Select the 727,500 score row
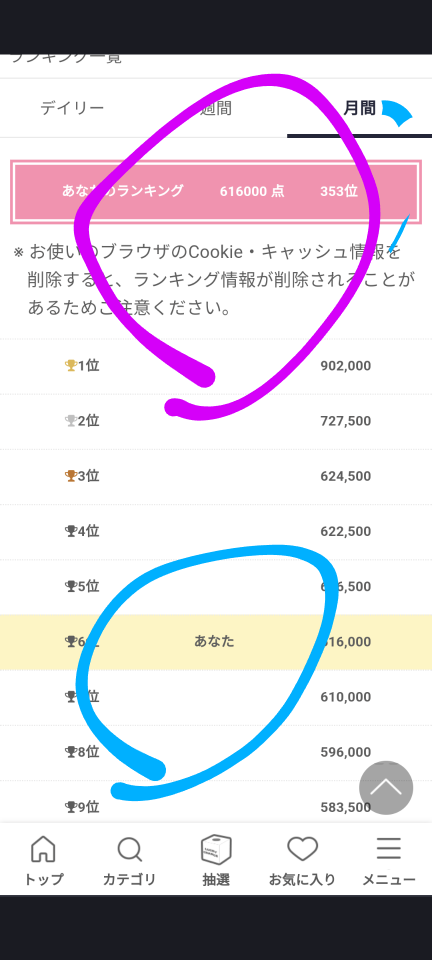 [216, 421]
